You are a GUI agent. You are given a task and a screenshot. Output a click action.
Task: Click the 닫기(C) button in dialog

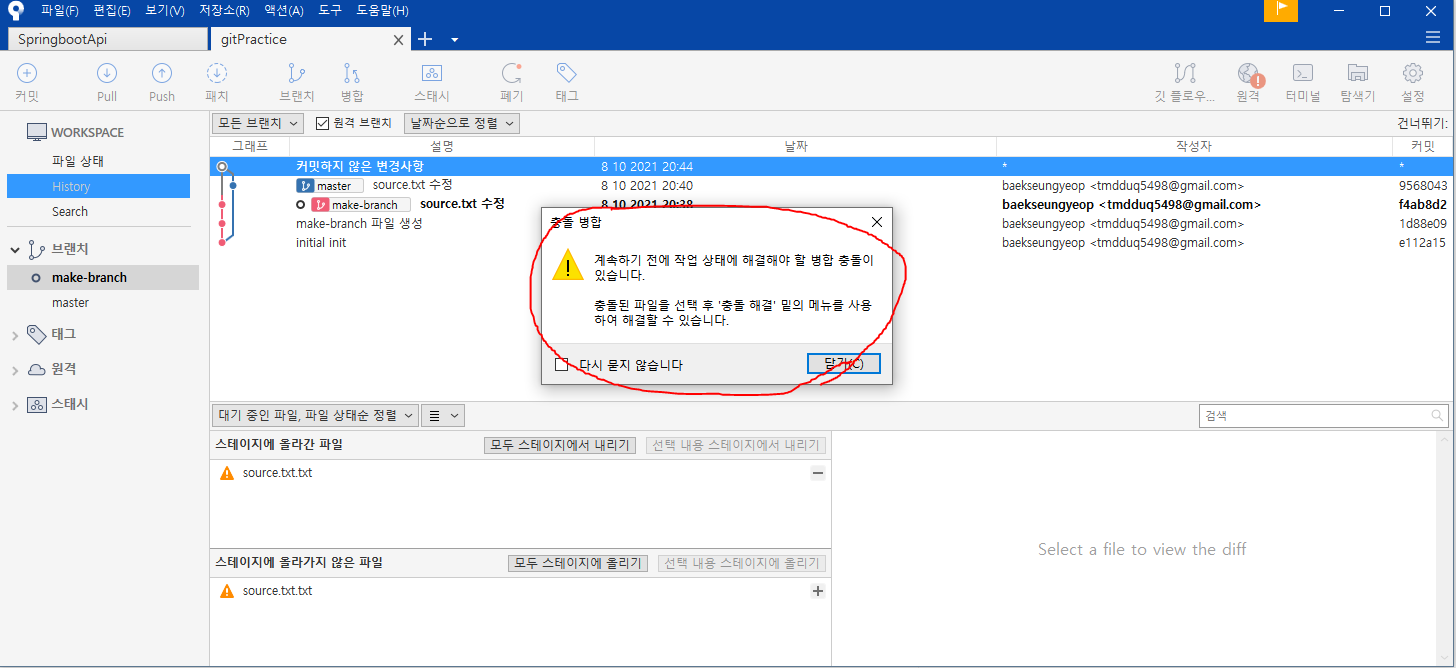pyautogui.click(x=844, y=363)
